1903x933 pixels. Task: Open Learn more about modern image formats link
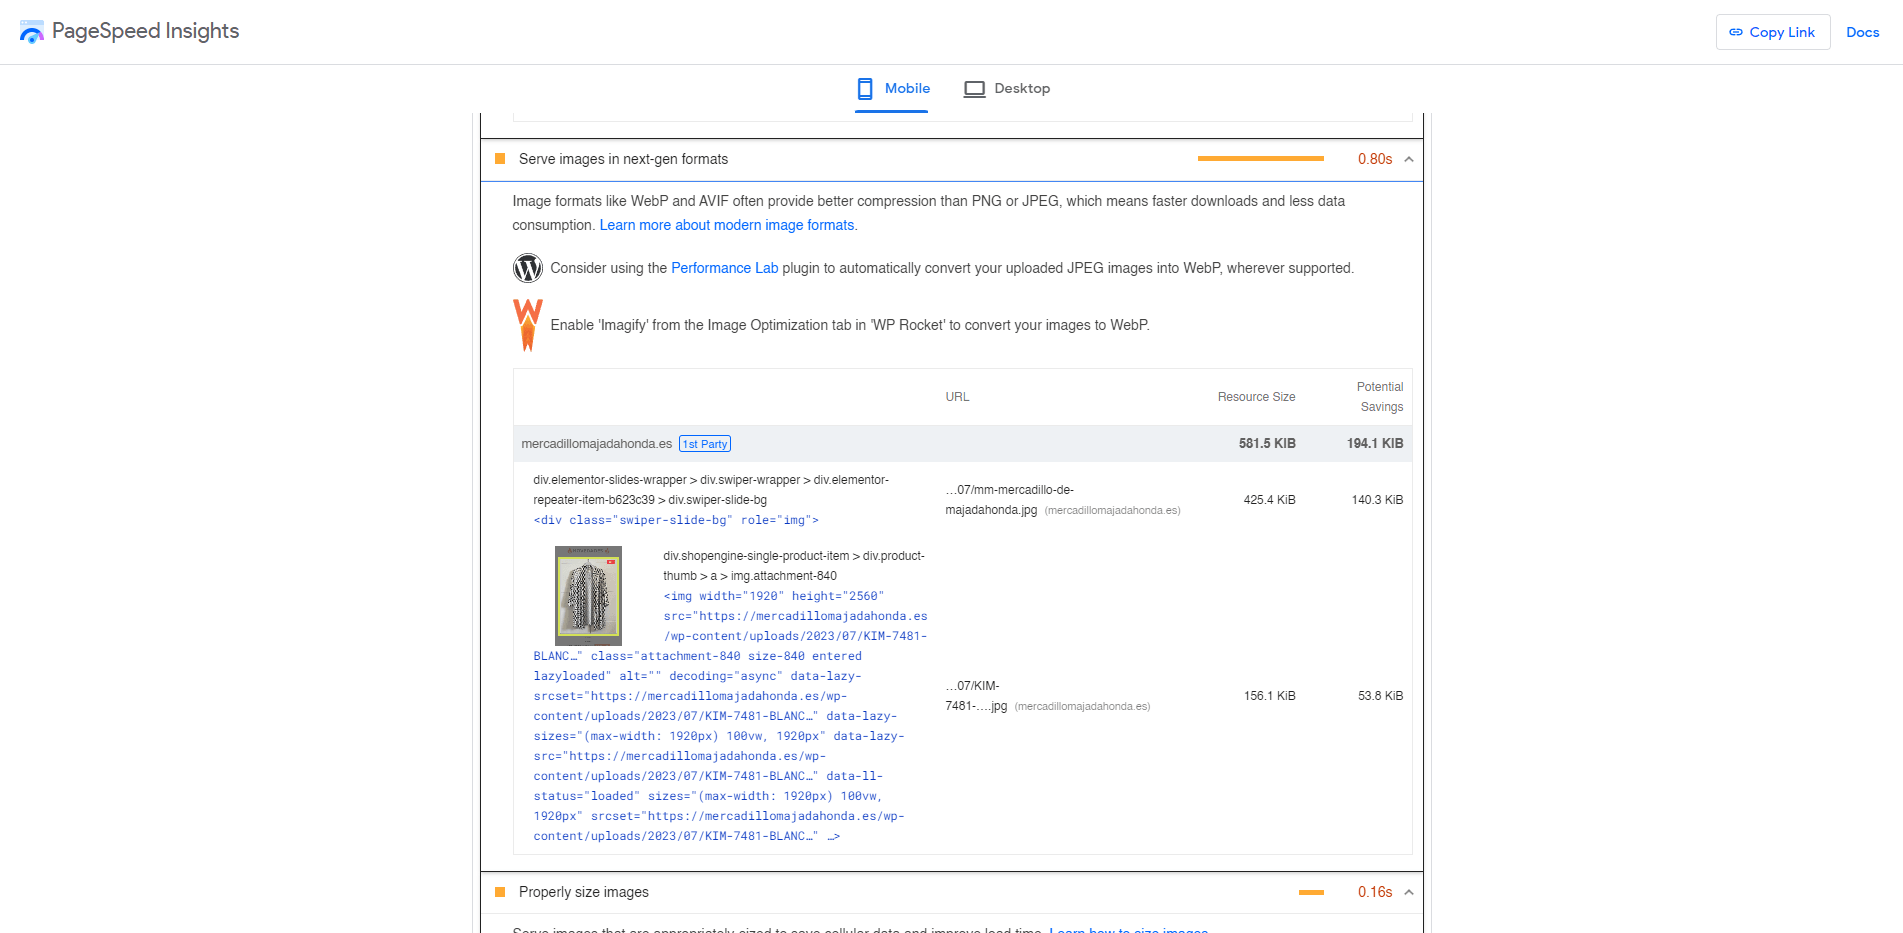click(x=727, y=225)
